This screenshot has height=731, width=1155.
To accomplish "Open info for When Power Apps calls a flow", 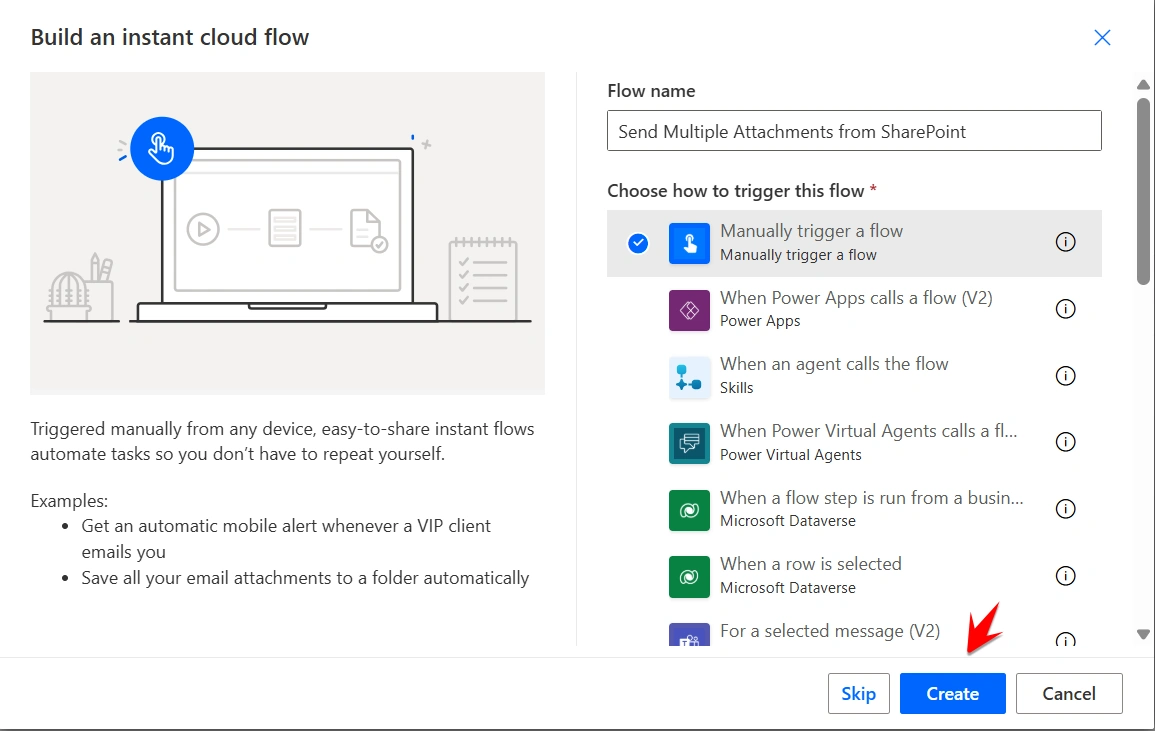I will tap(1065, 309).
